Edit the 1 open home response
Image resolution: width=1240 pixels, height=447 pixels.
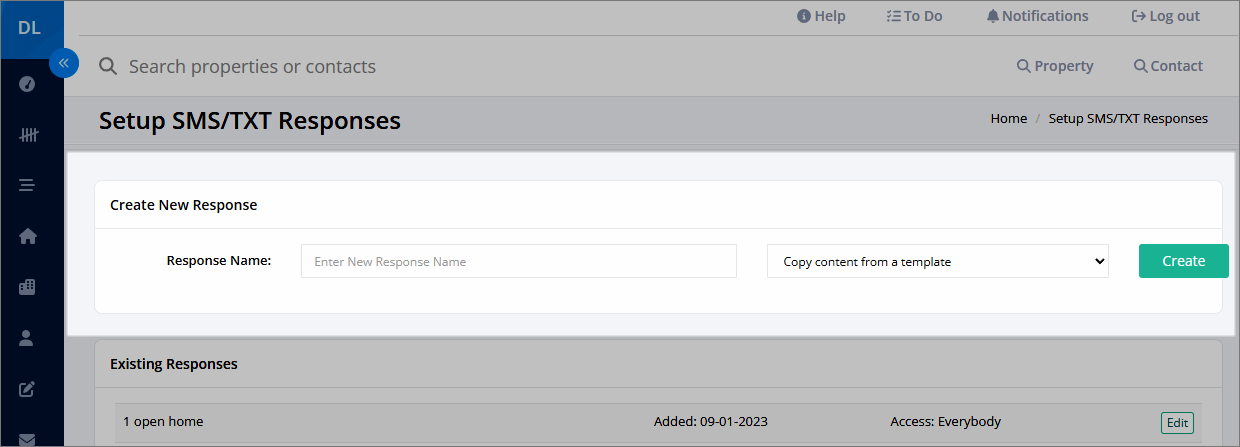(x=1177, y=423)
